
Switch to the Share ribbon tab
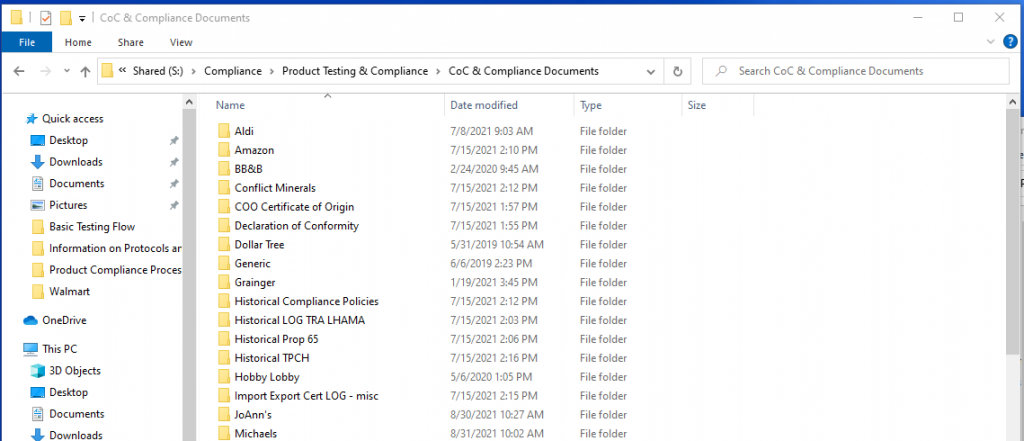(131, 42)
